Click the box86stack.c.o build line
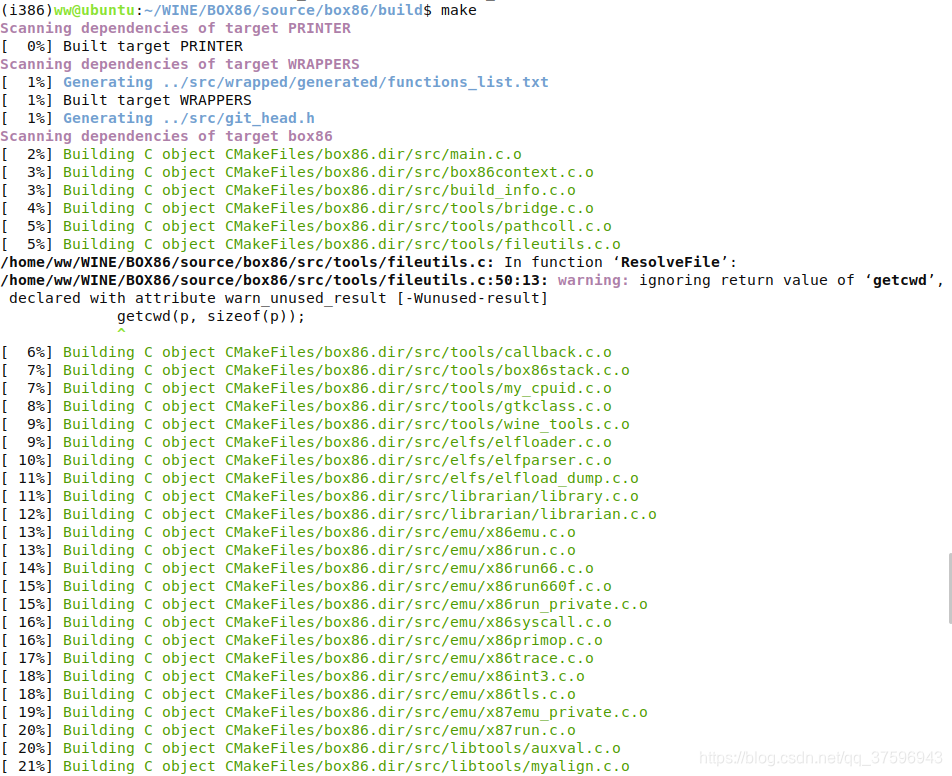 (x=315, y=370)
